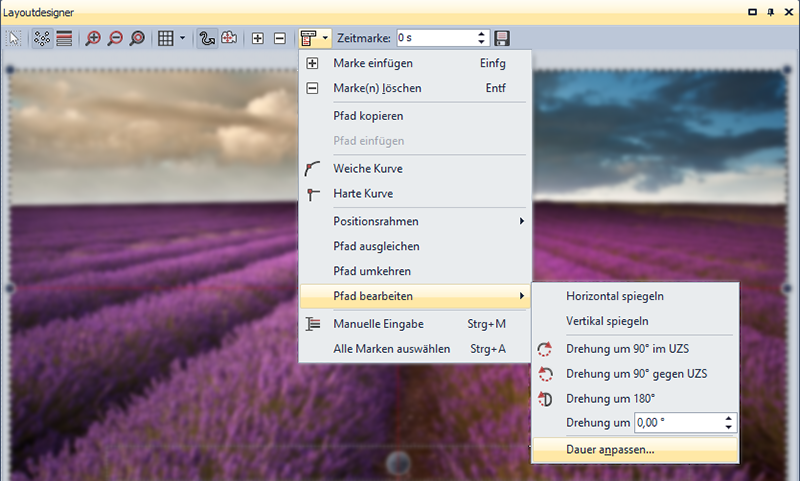The width and height of the screenshot is (800, 481).
Task: Reset zoom with the magnifier icon
Action: 137,38
